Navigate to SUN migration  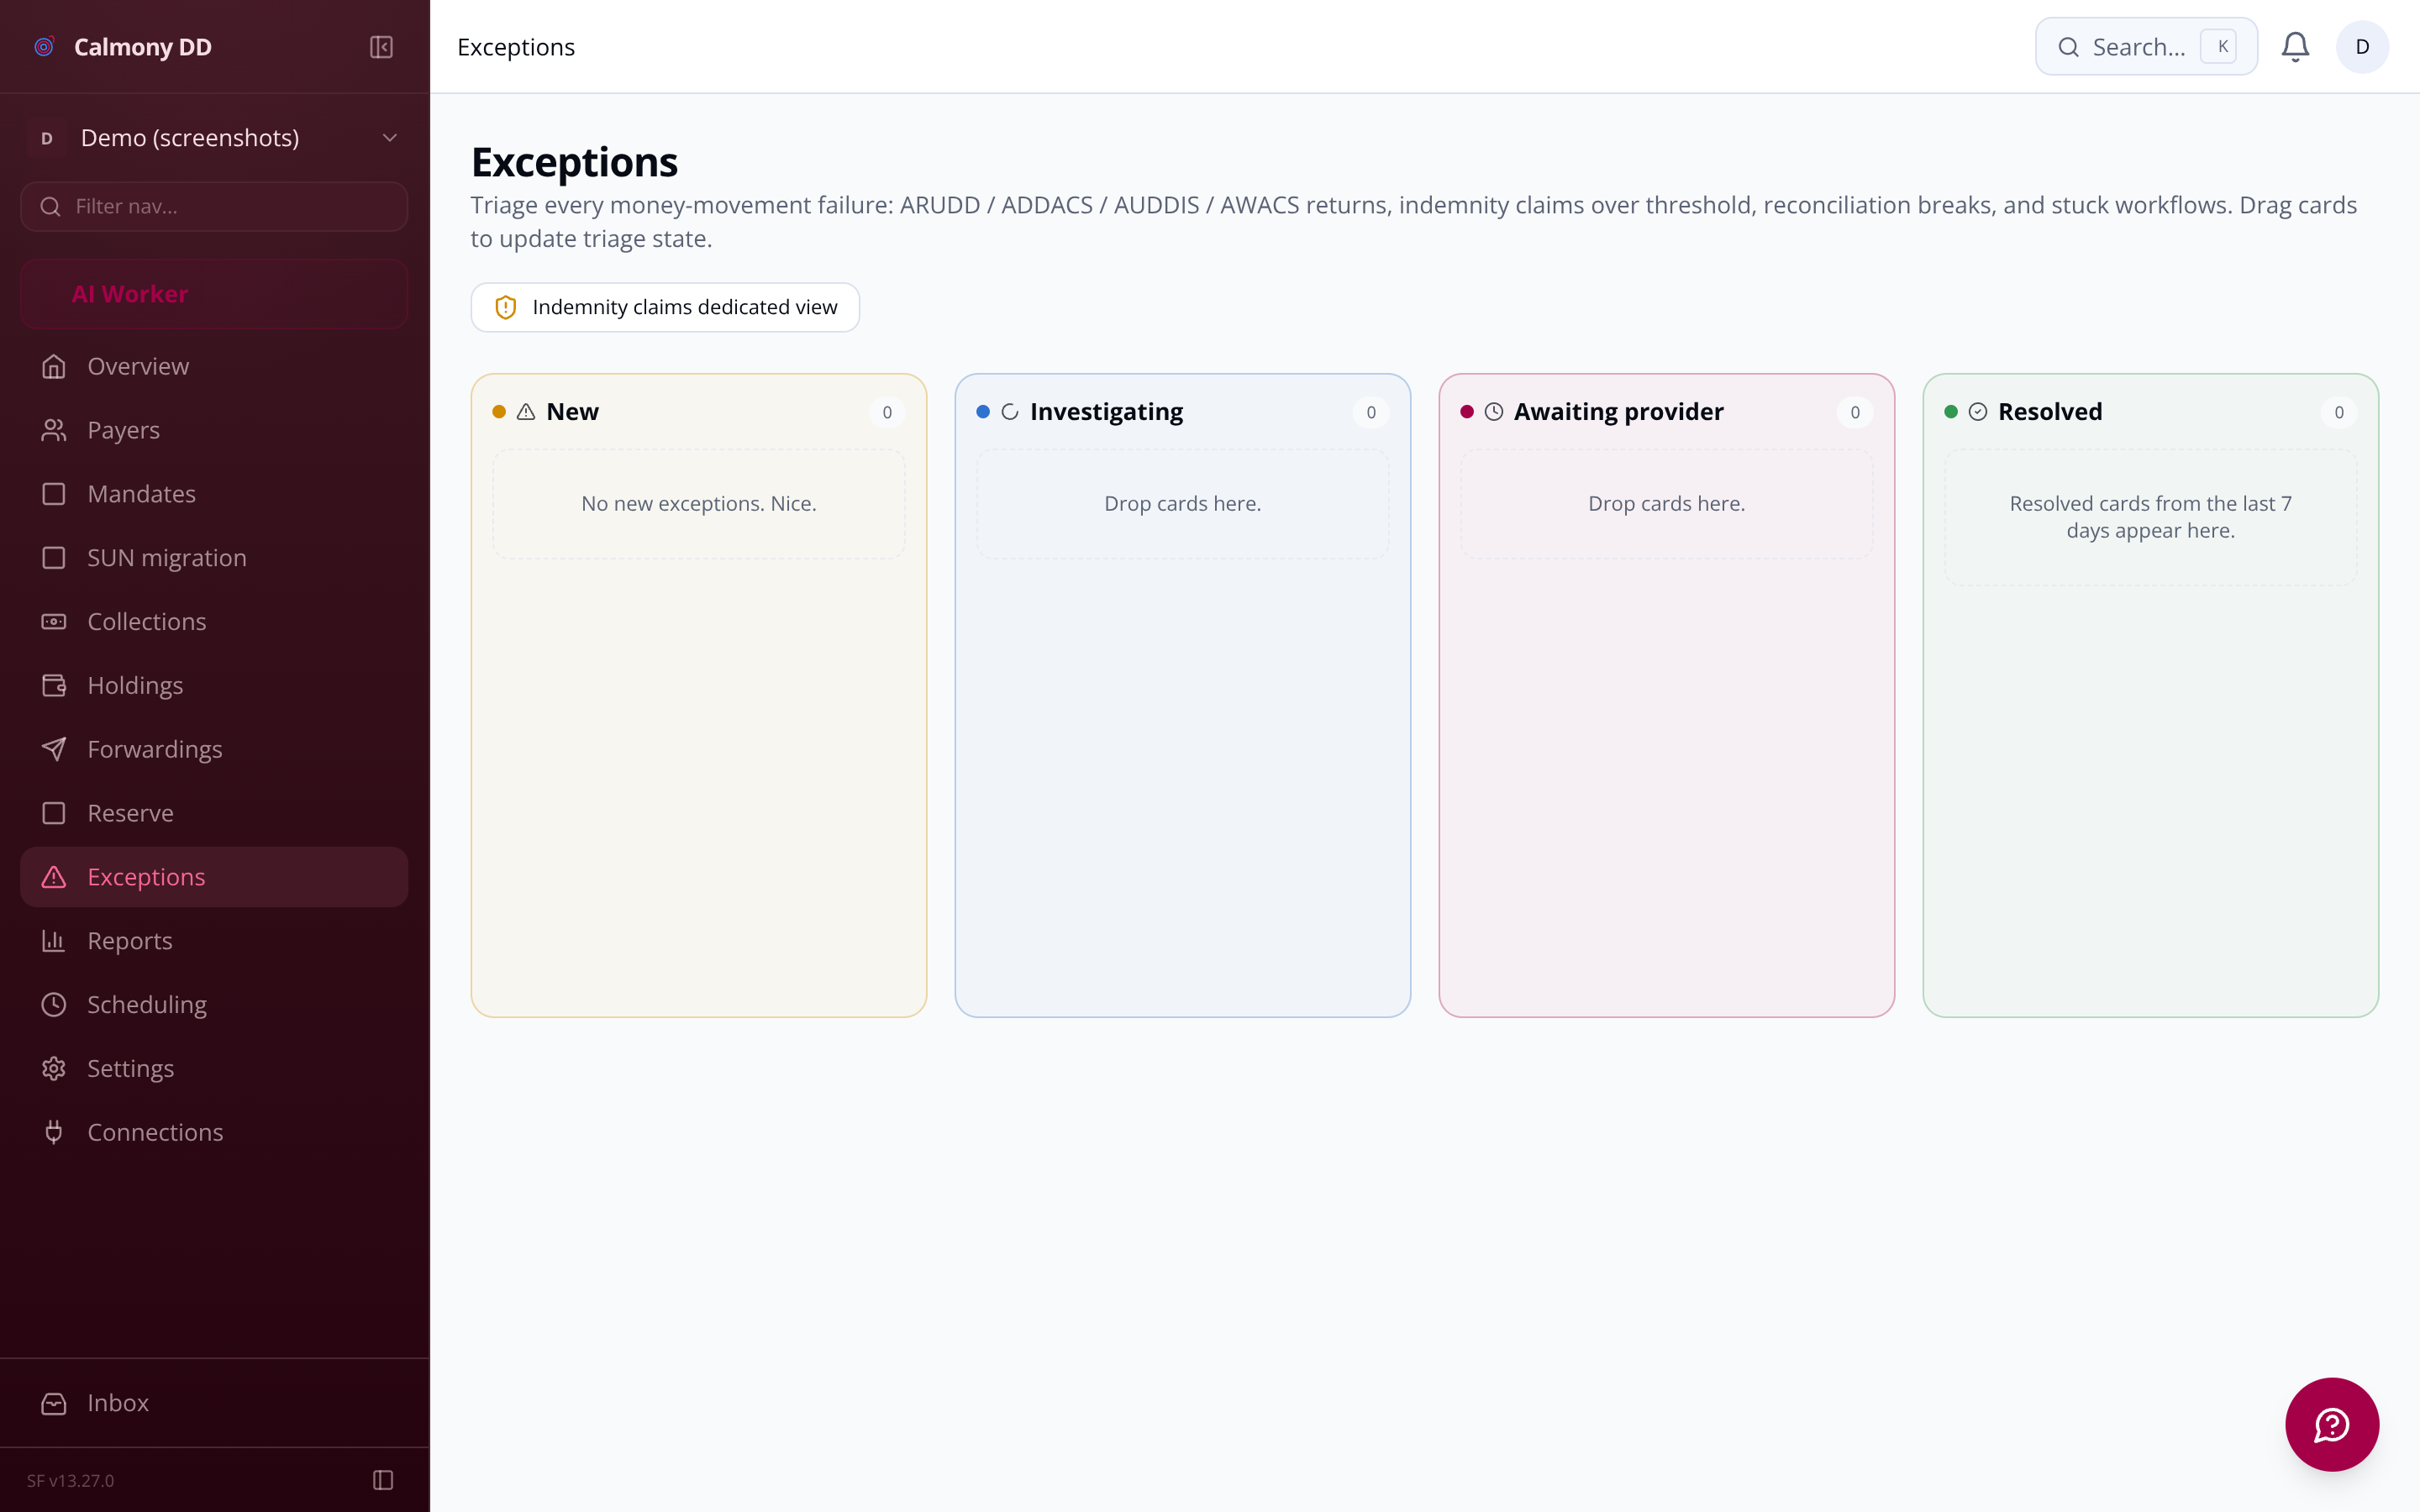[x=214, y=558]
